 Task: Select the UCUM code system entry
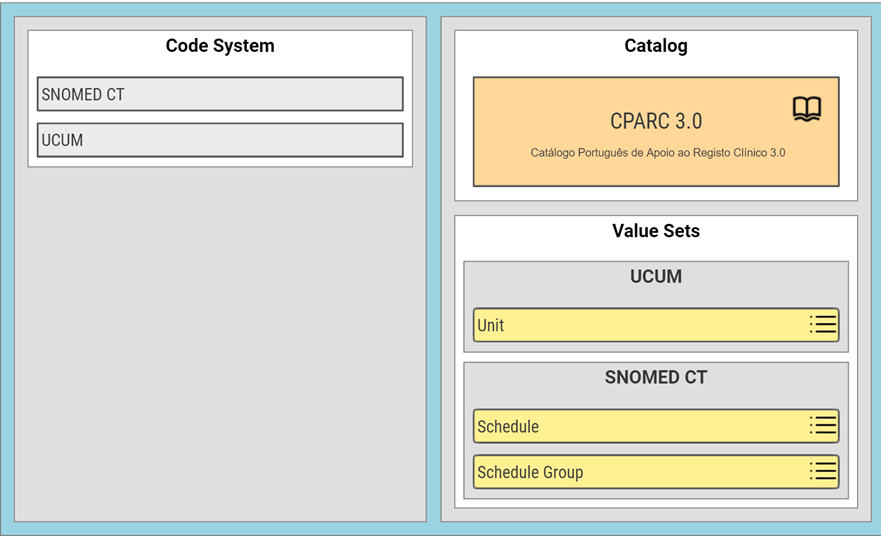click(220, 140)
